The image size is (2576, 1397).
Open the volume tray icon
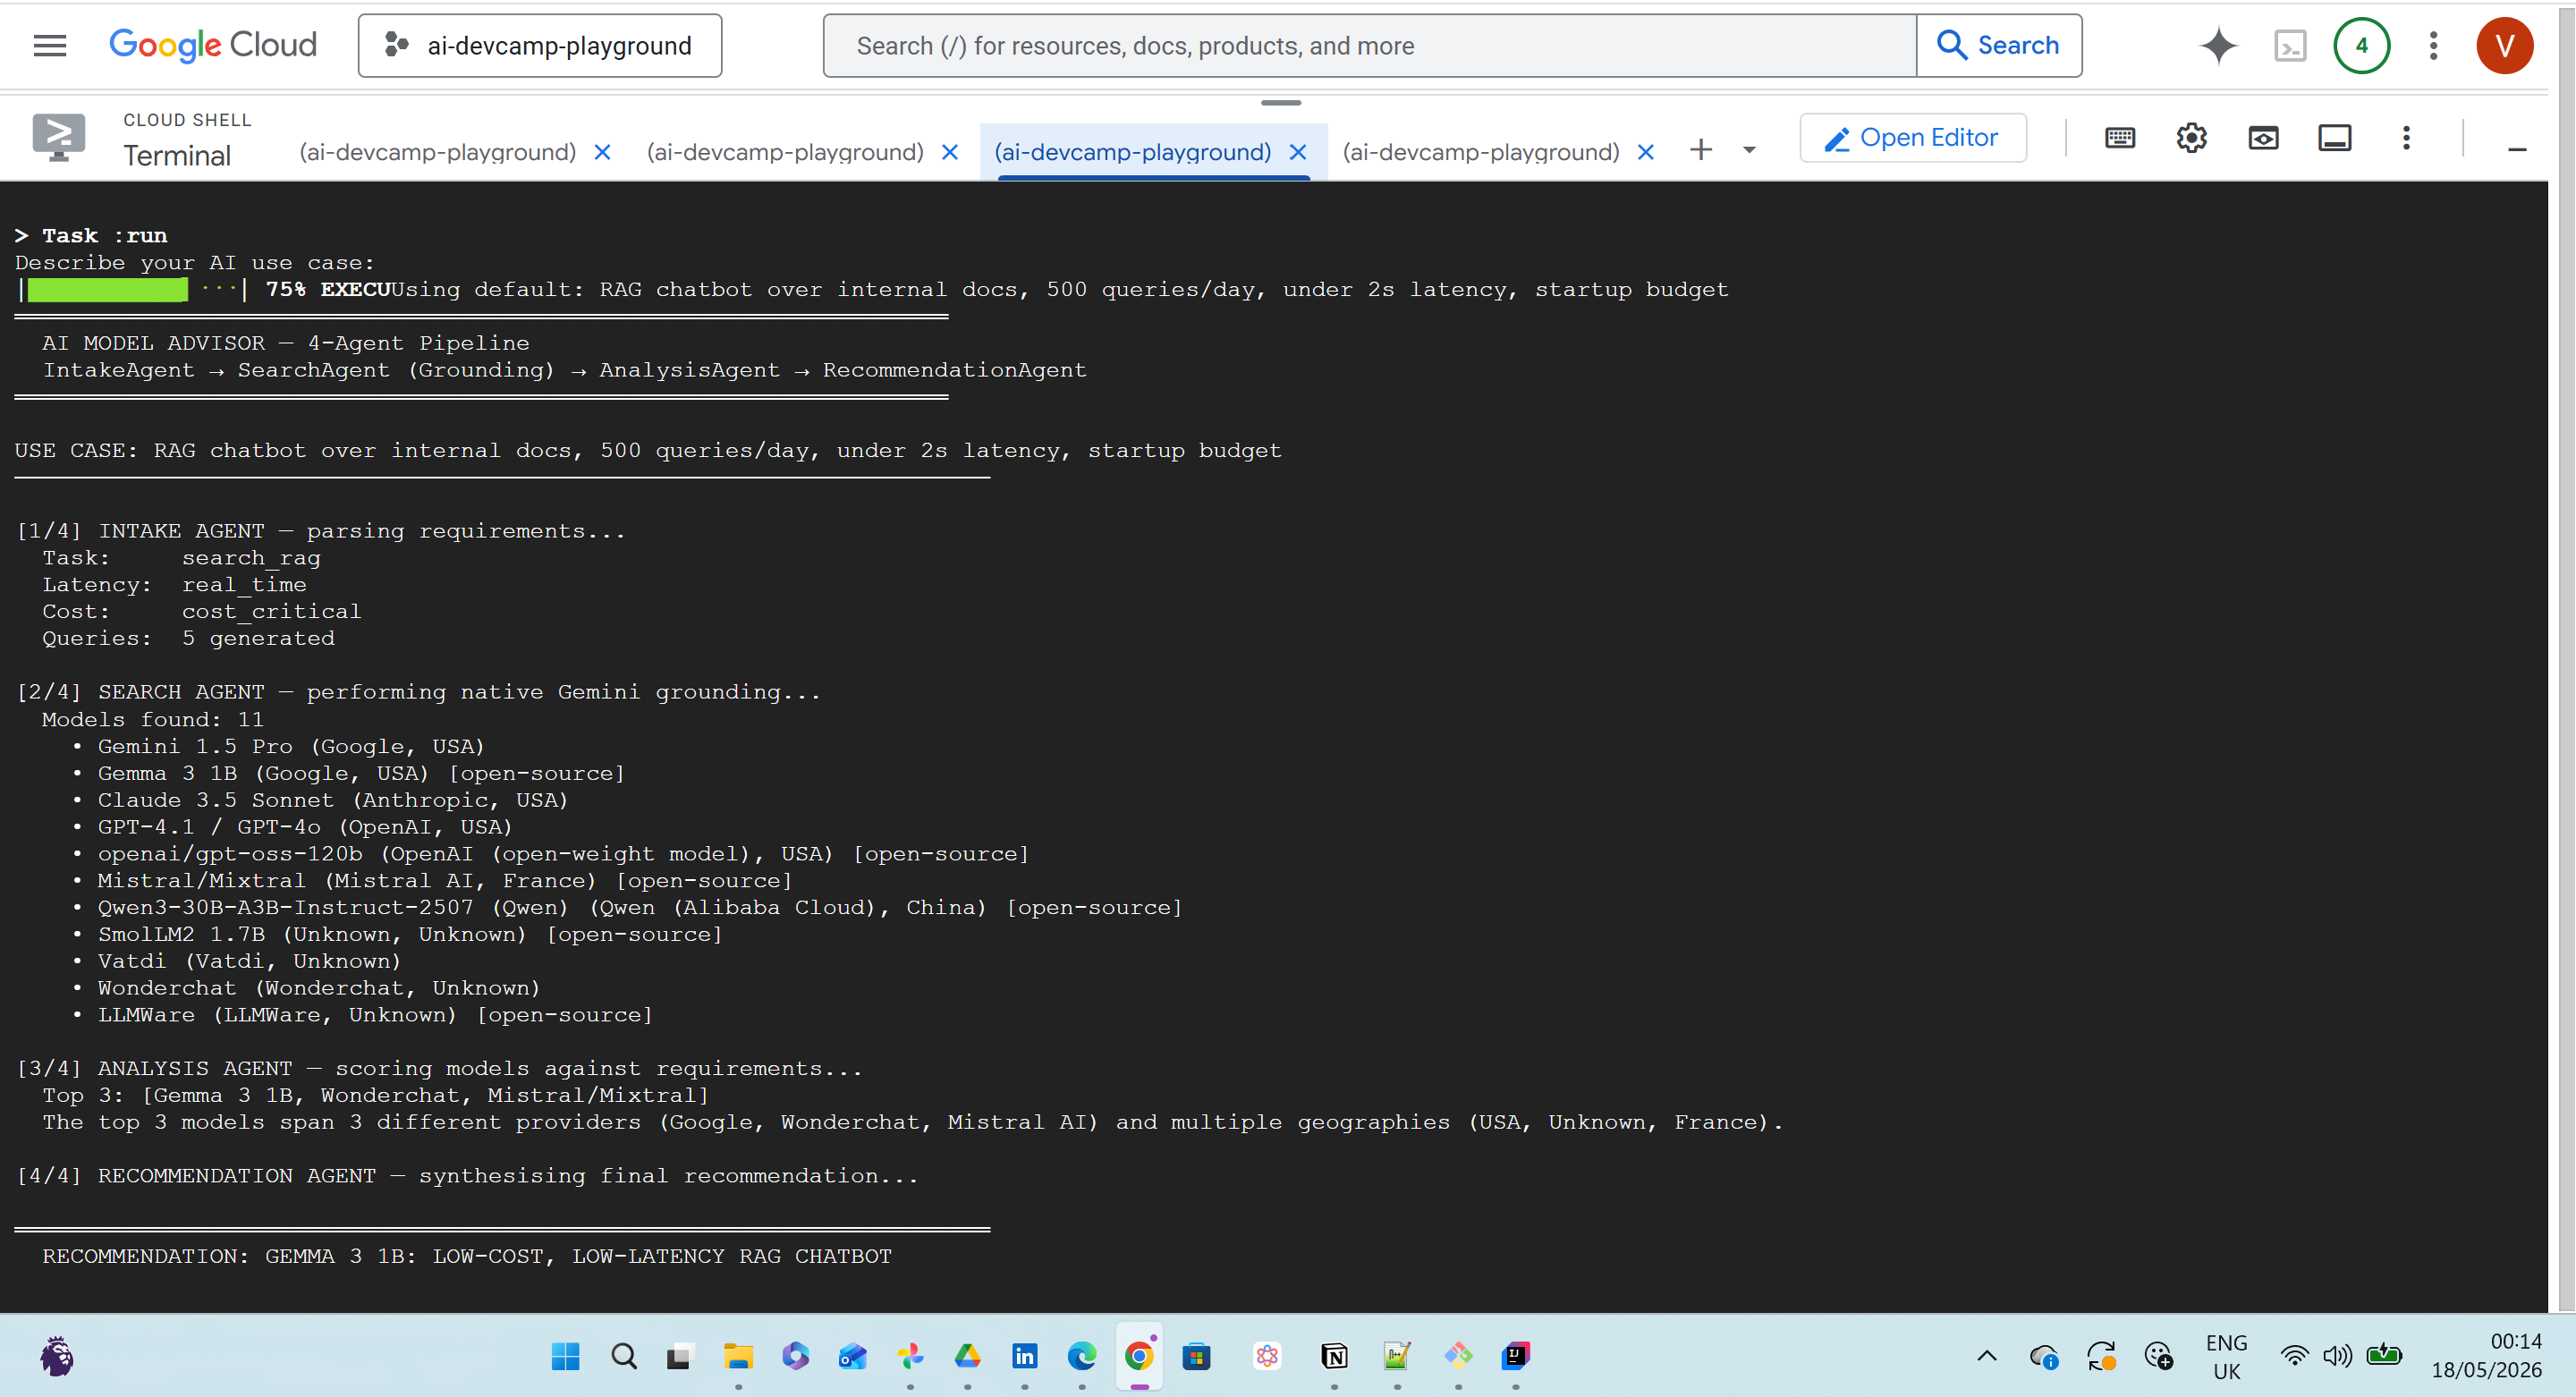coord(2337,1356)
